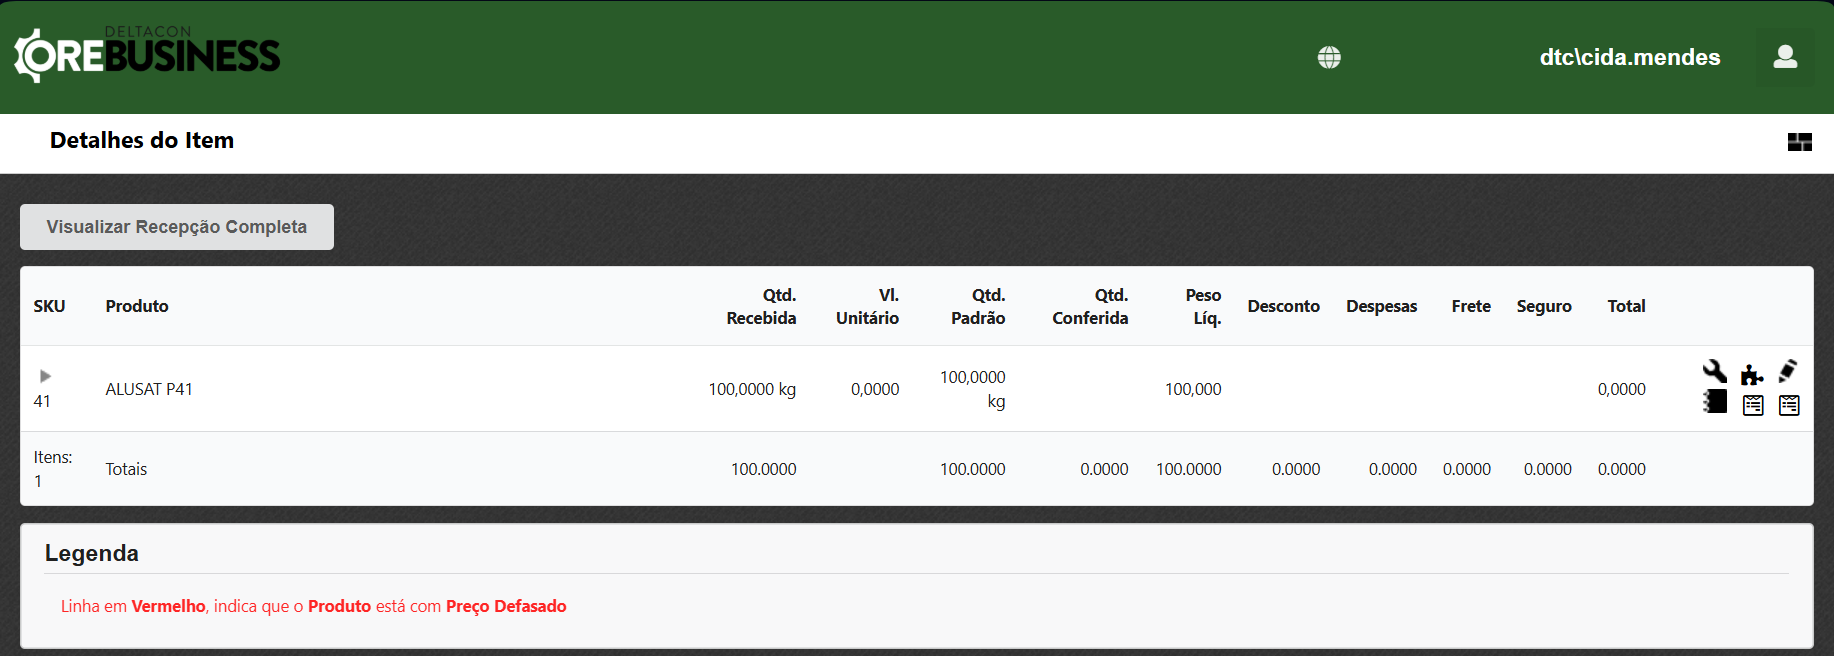
Task: Click the pencil edit icon for ALUSAT P41
Action: (x=1788, y=371)
